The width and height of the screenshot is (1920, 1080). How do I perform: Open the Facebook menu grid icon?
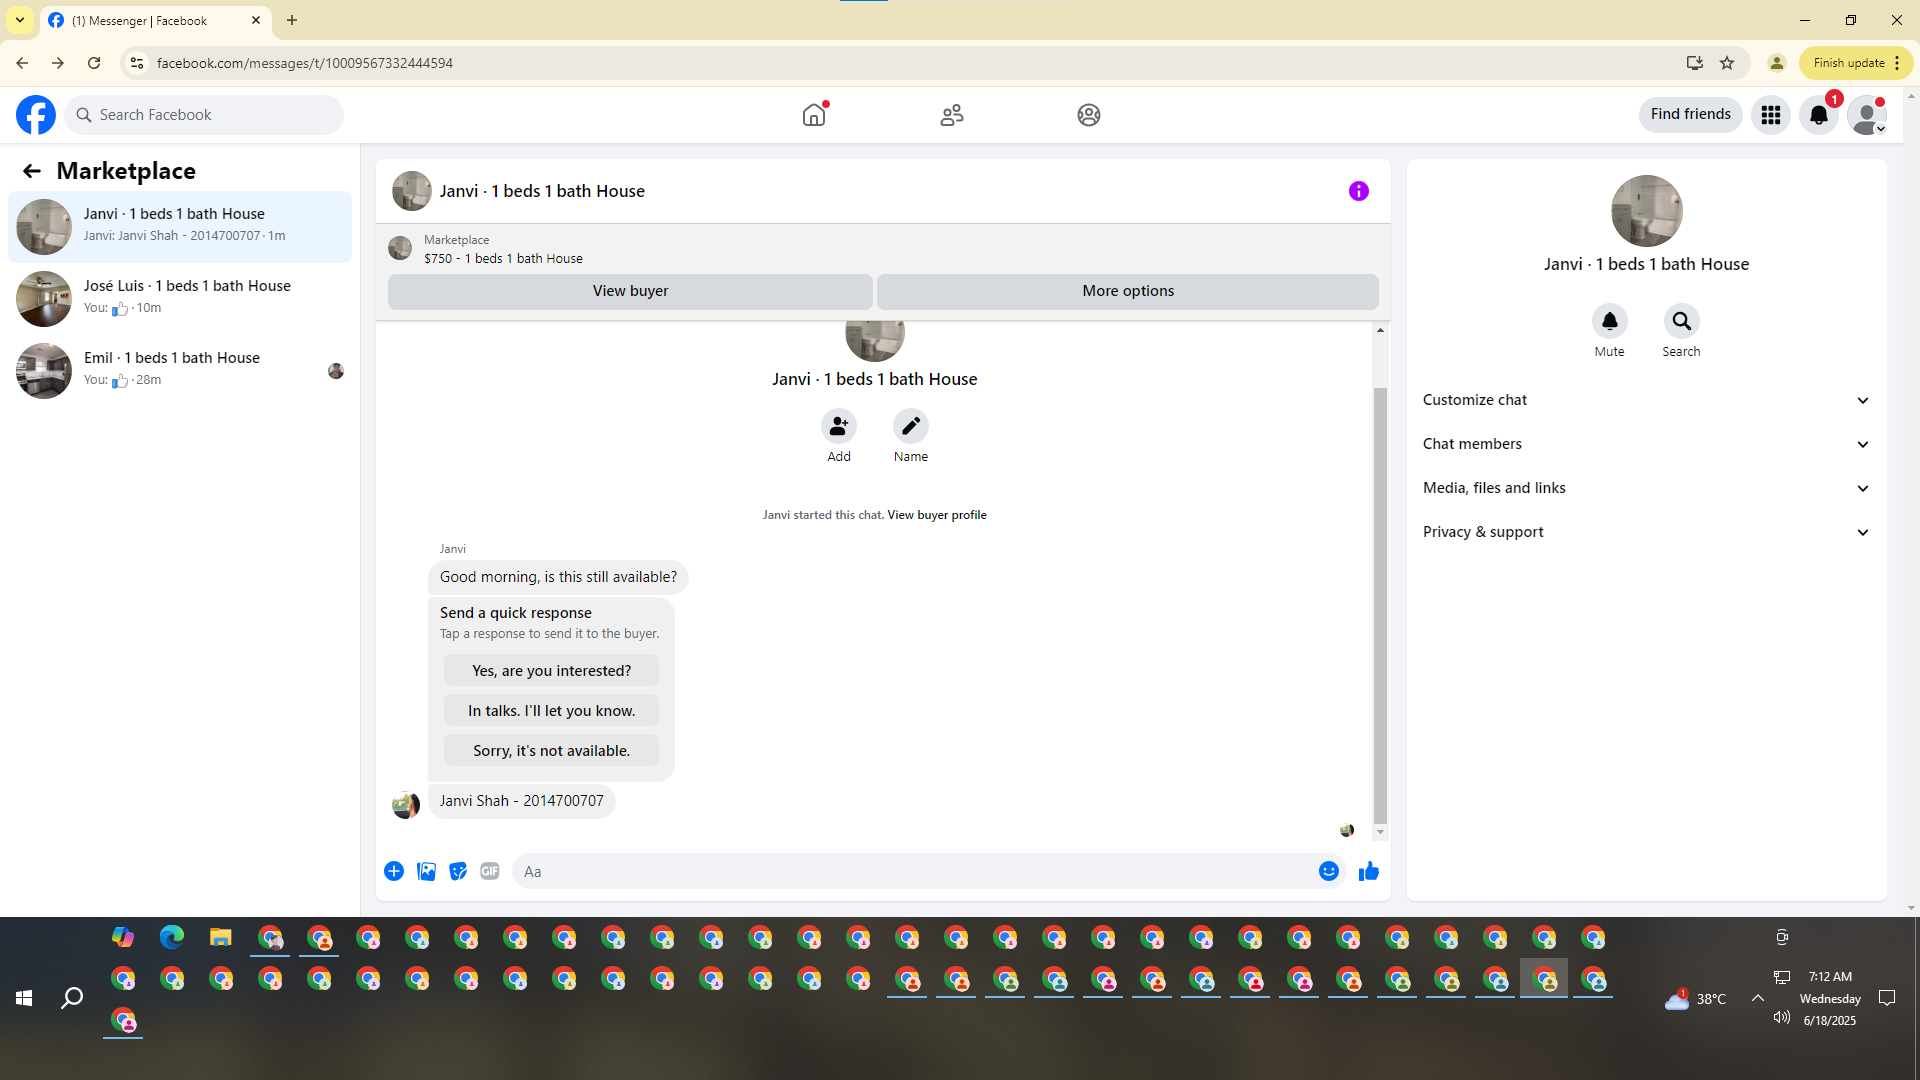pos(1771,115)
